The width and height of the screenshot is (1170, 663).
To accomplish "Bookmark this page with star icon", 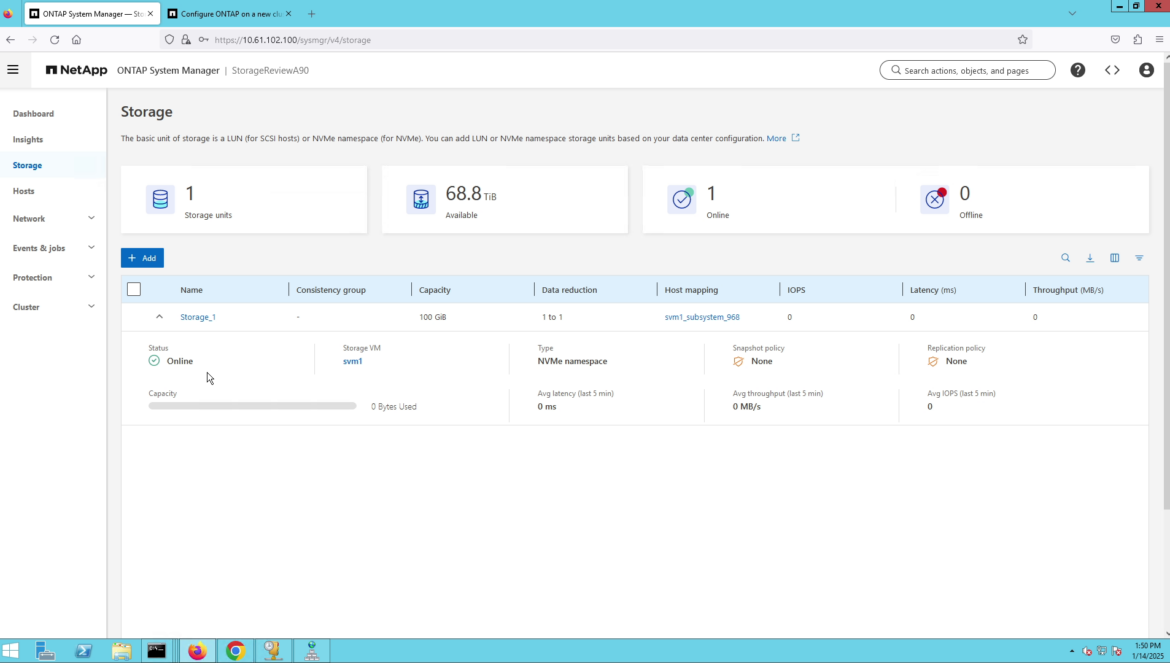I will coord(1022,40).
